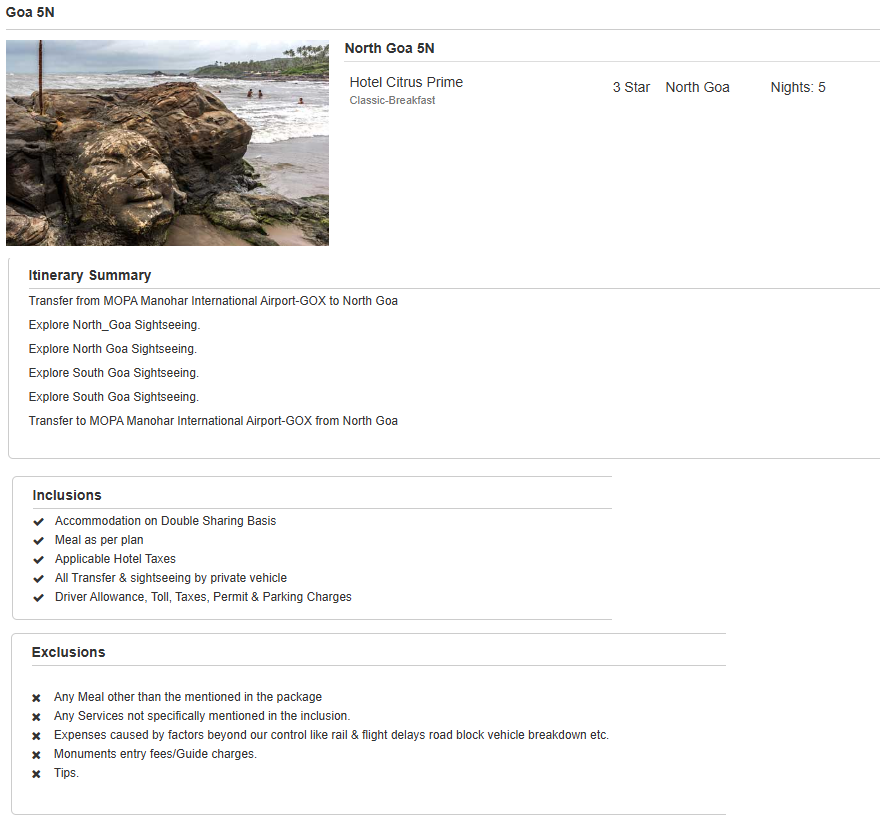
Task: Click the 3 Star rating label
Action: coord(631,87)
